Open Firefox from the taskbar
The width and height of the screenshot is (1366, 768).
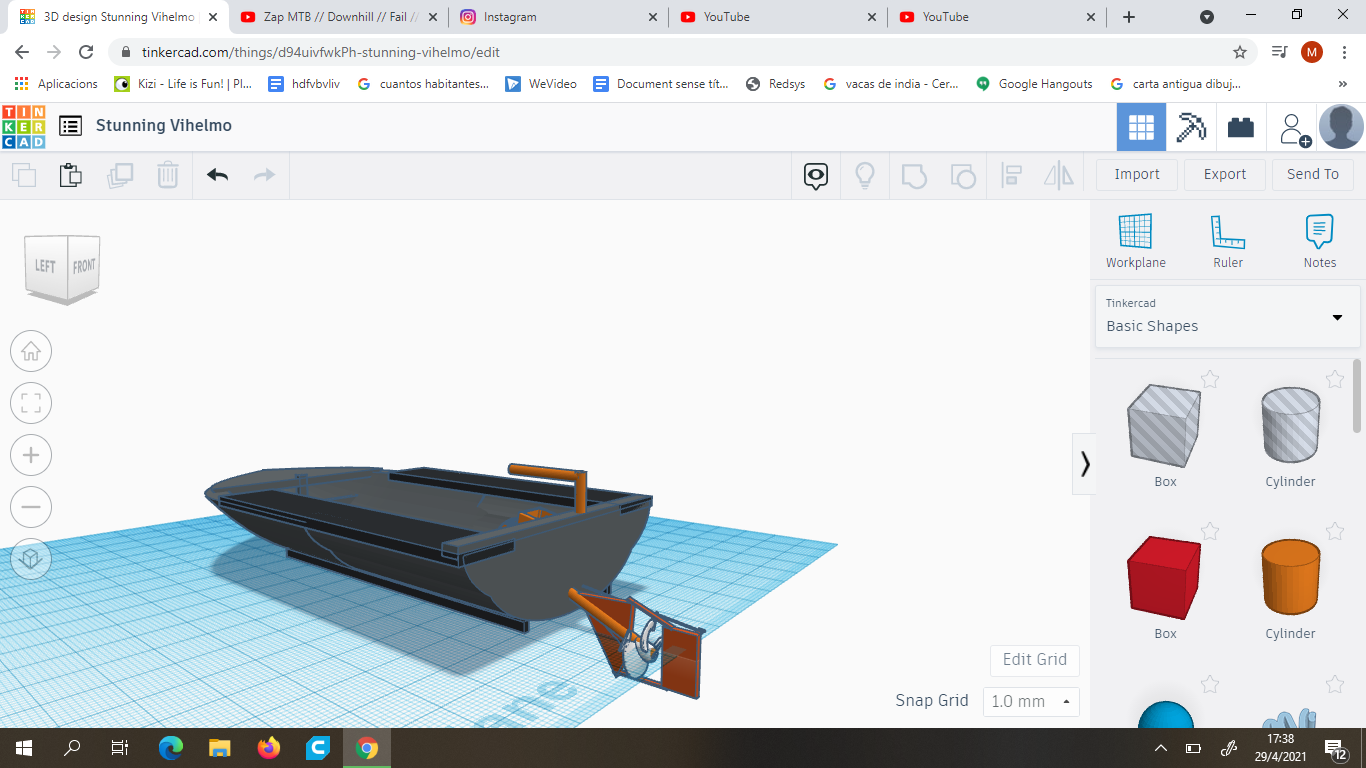coord(269,748)
